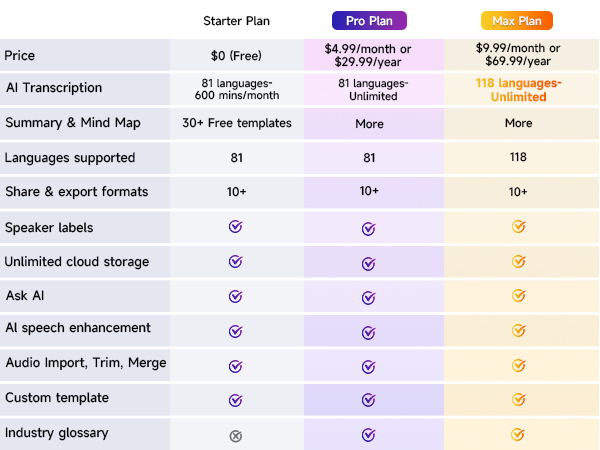The image size is (600, 450).
Task: Click 30+ Free templates in Starter column
Action: coord(236,123)
